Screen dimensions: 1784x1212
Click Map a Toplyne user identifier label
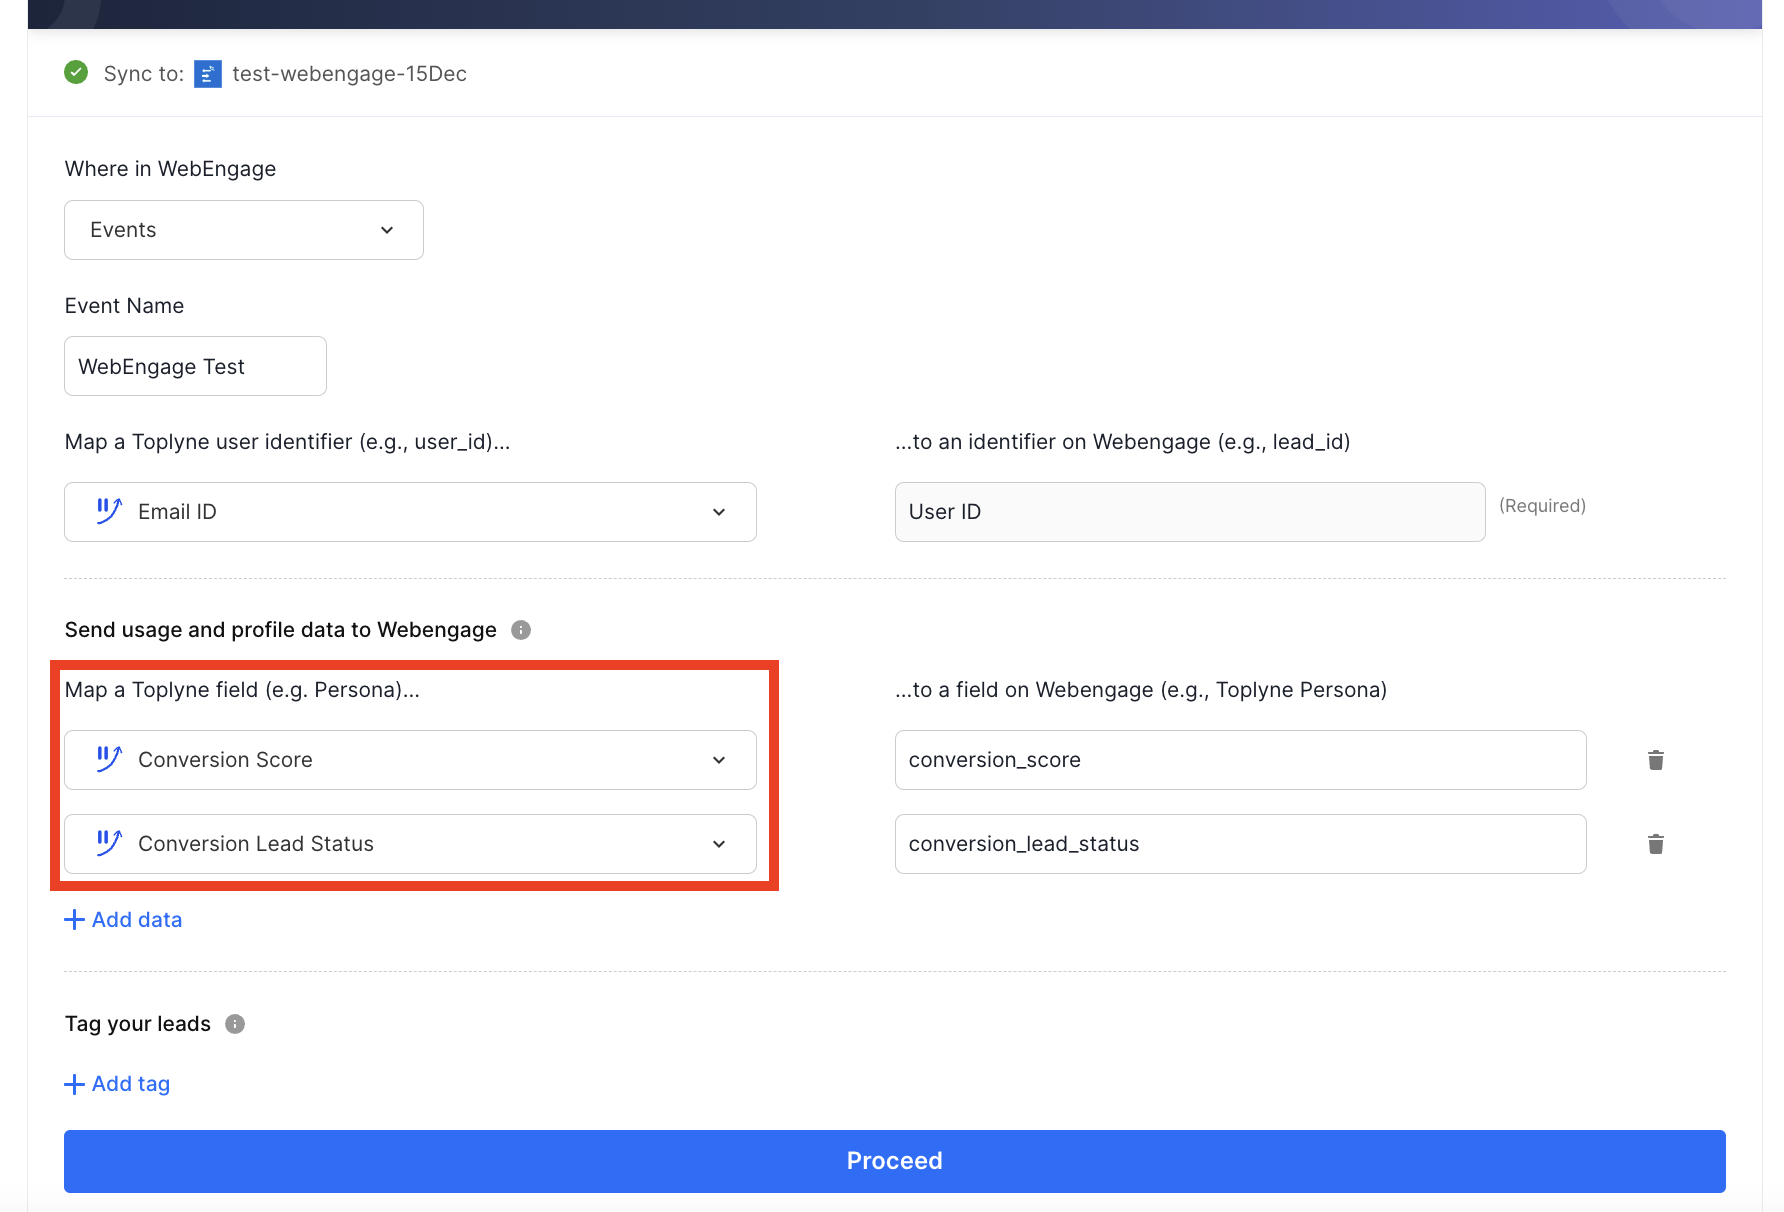tap(287, 442)
